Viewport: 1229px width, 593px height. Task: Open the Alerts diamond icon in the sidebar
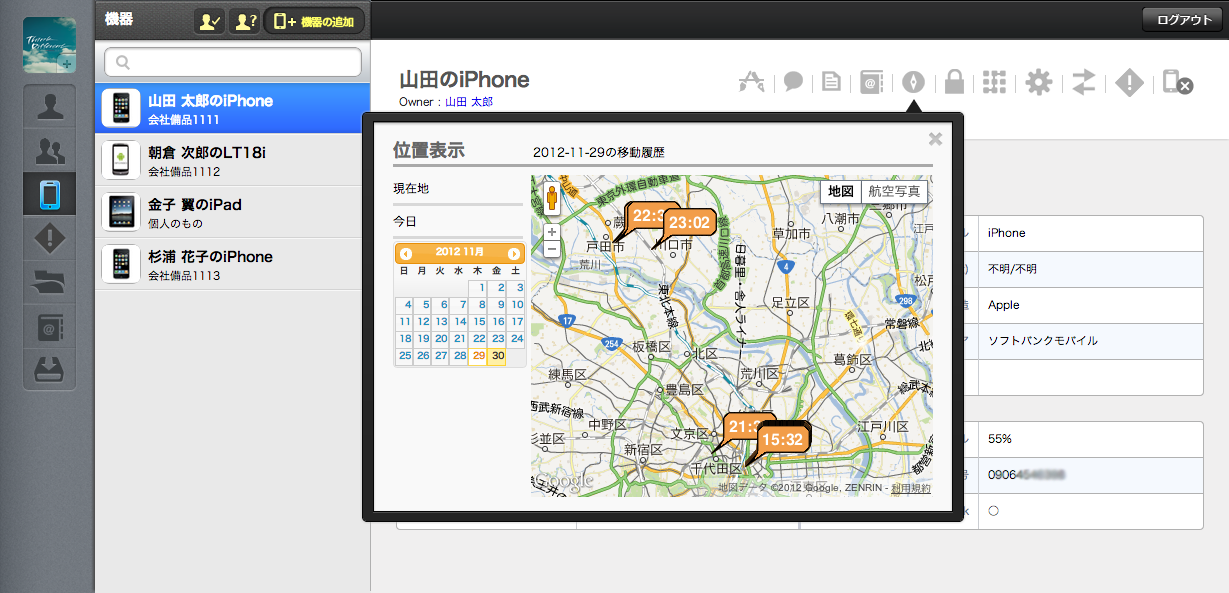pos(49,238)
